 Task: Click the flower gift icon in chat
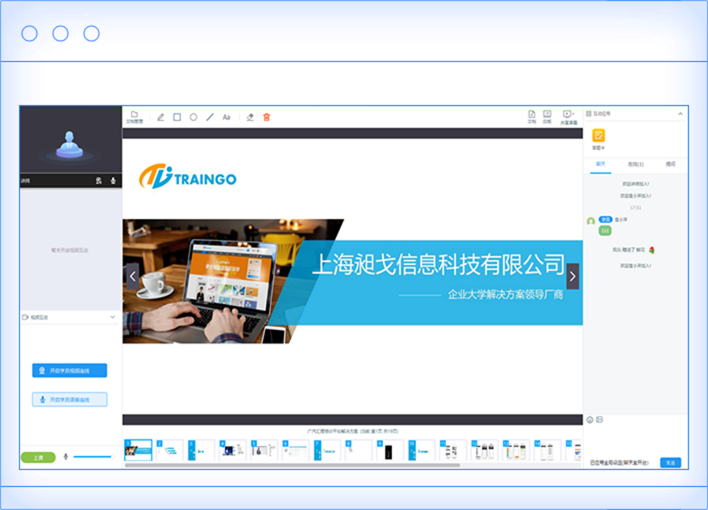(x=652, y=250)
